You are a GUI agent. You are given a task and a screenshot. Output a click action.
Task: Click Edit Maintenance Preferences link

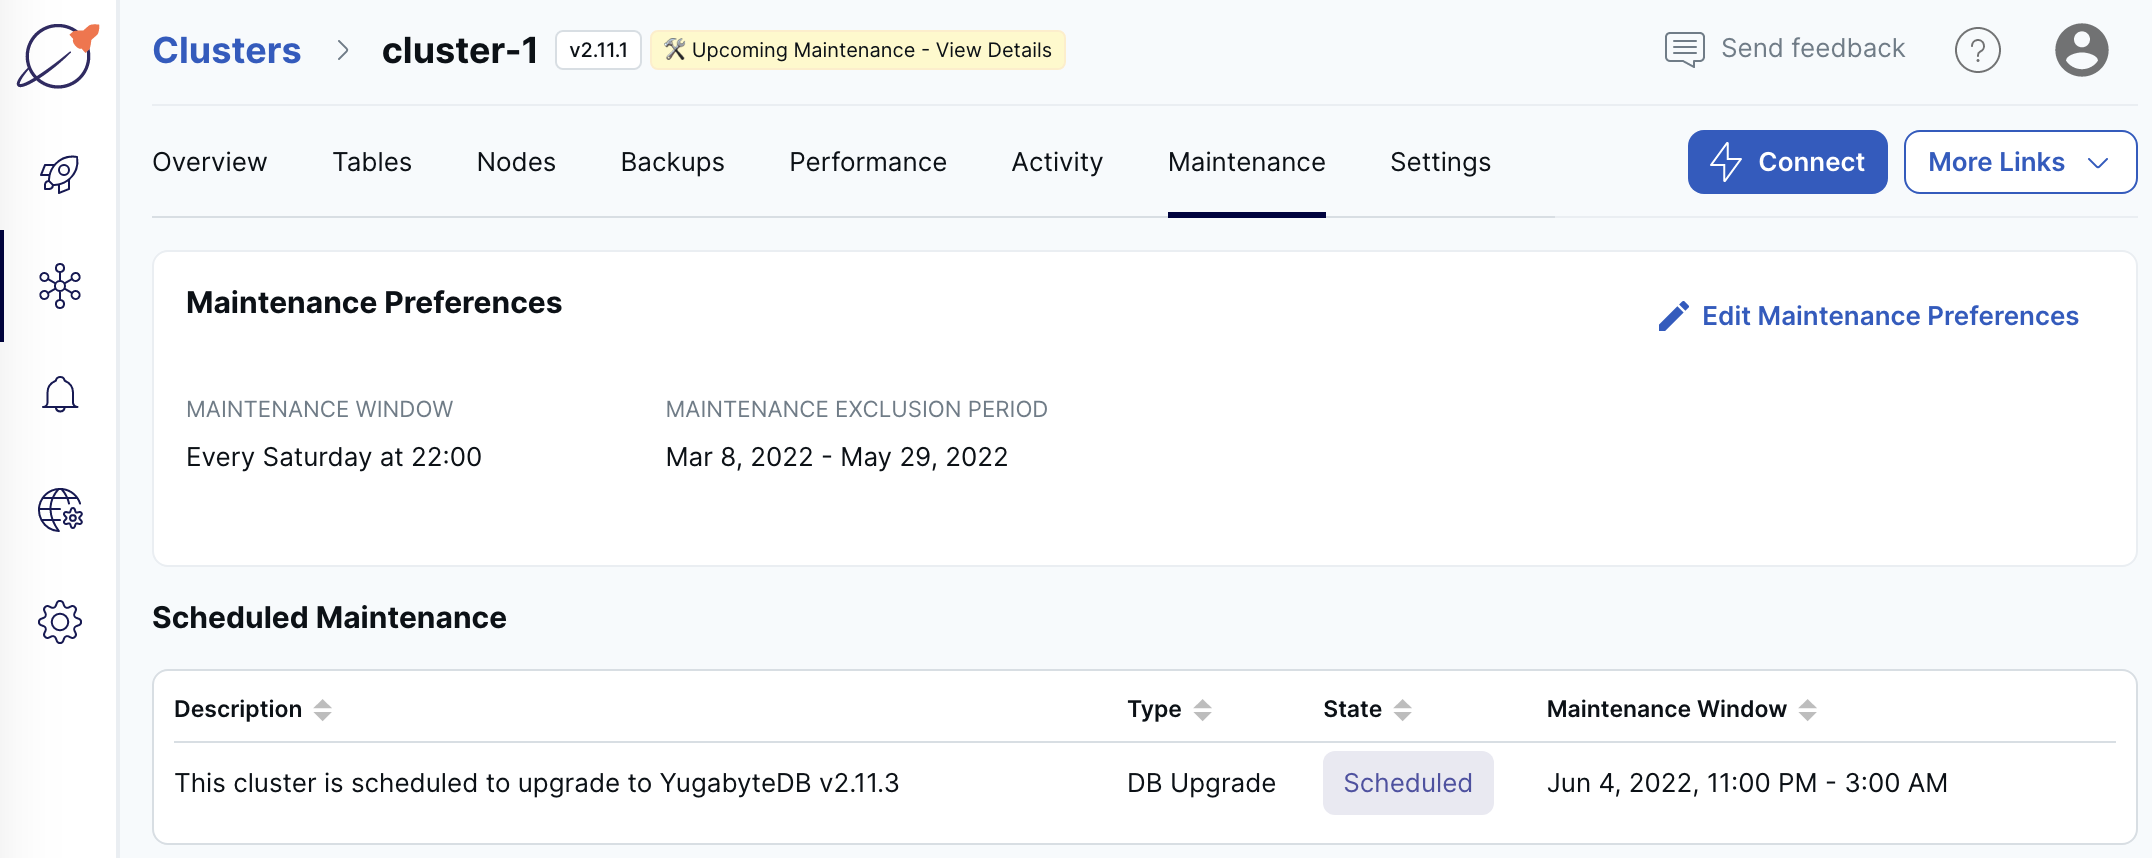[x=1868, y=316]
